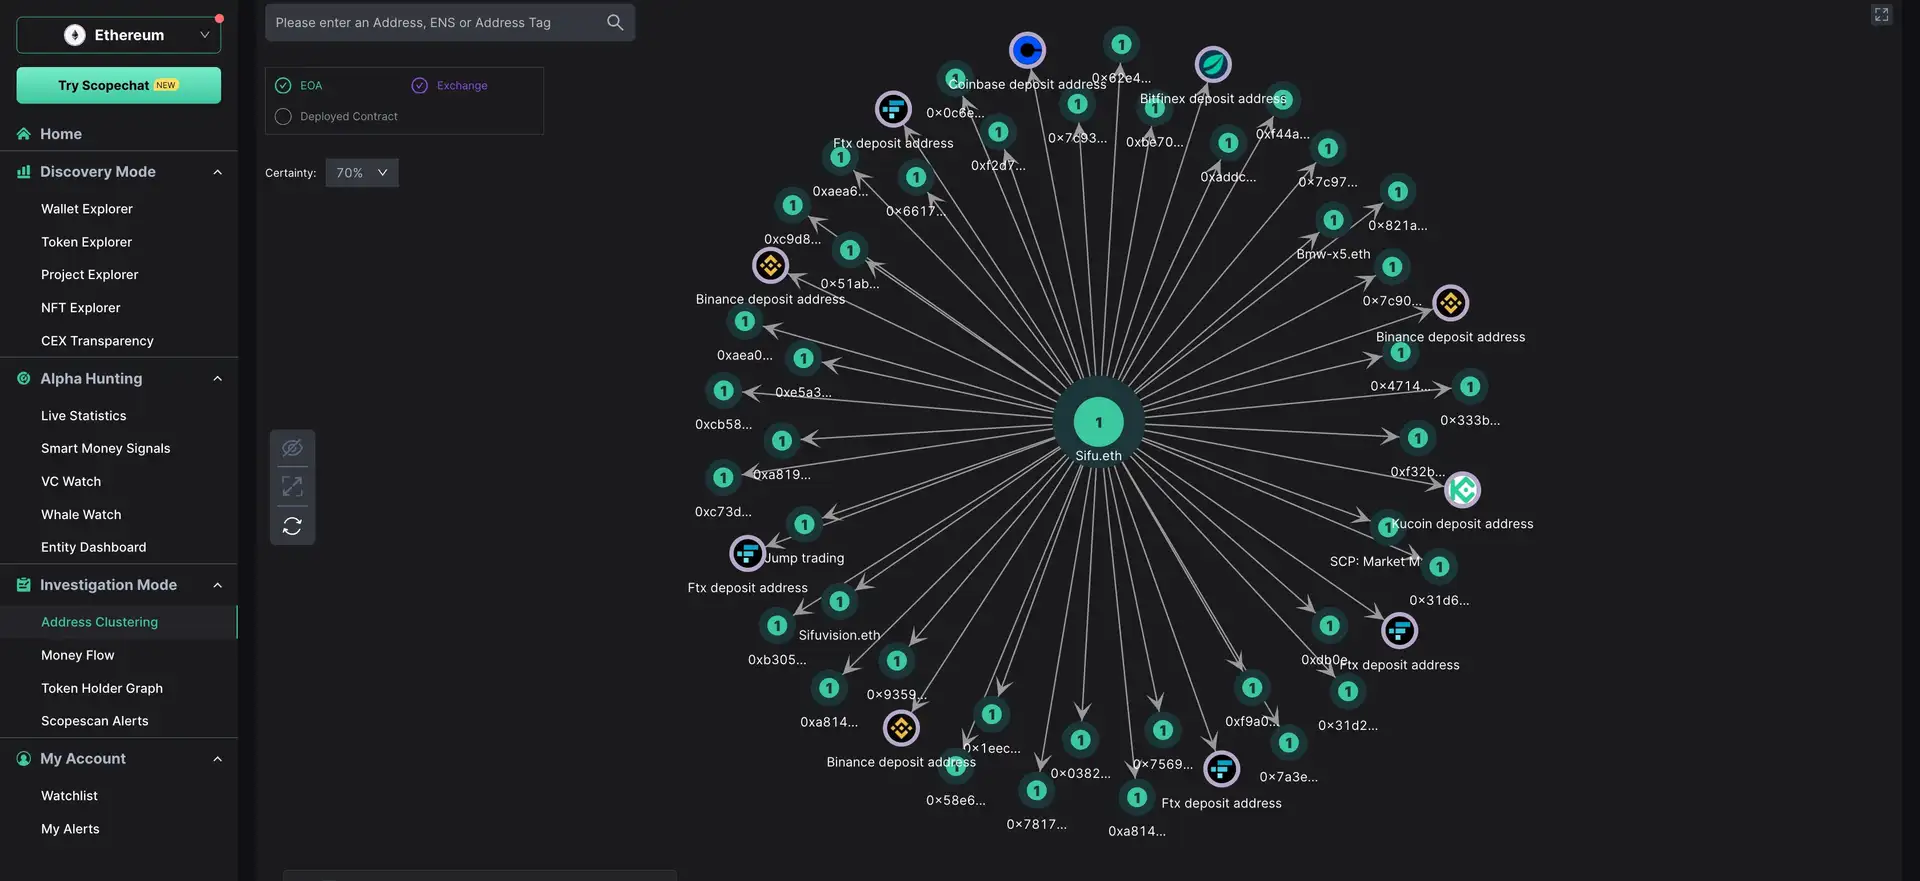The height and width of the screenshot is (881, 1920).
Task: Click the Kucoin deposit address node icon
Action: tap(1462, 490)
